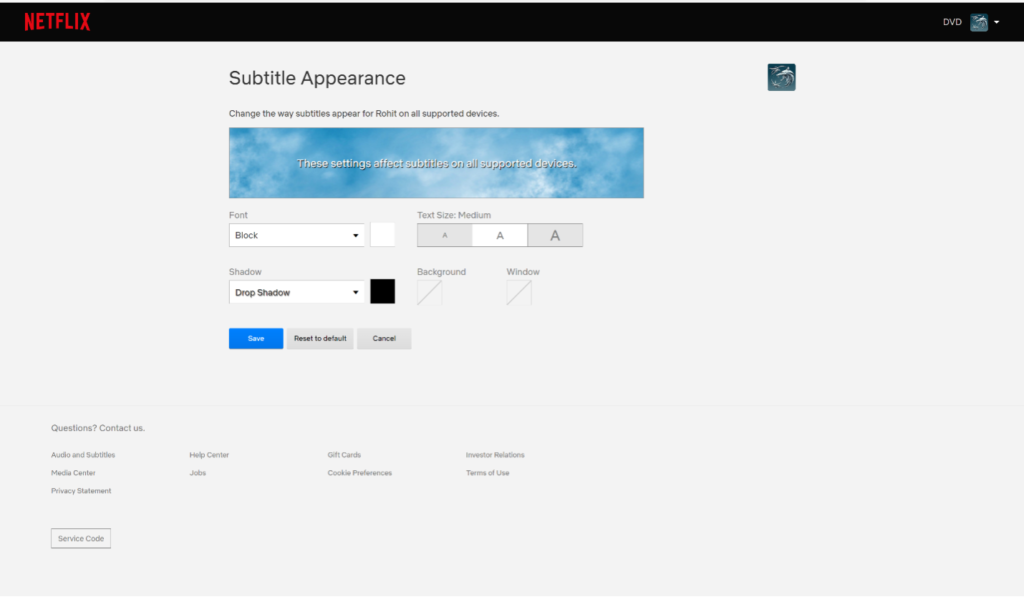Open Jobs footer link

point(197,473)
